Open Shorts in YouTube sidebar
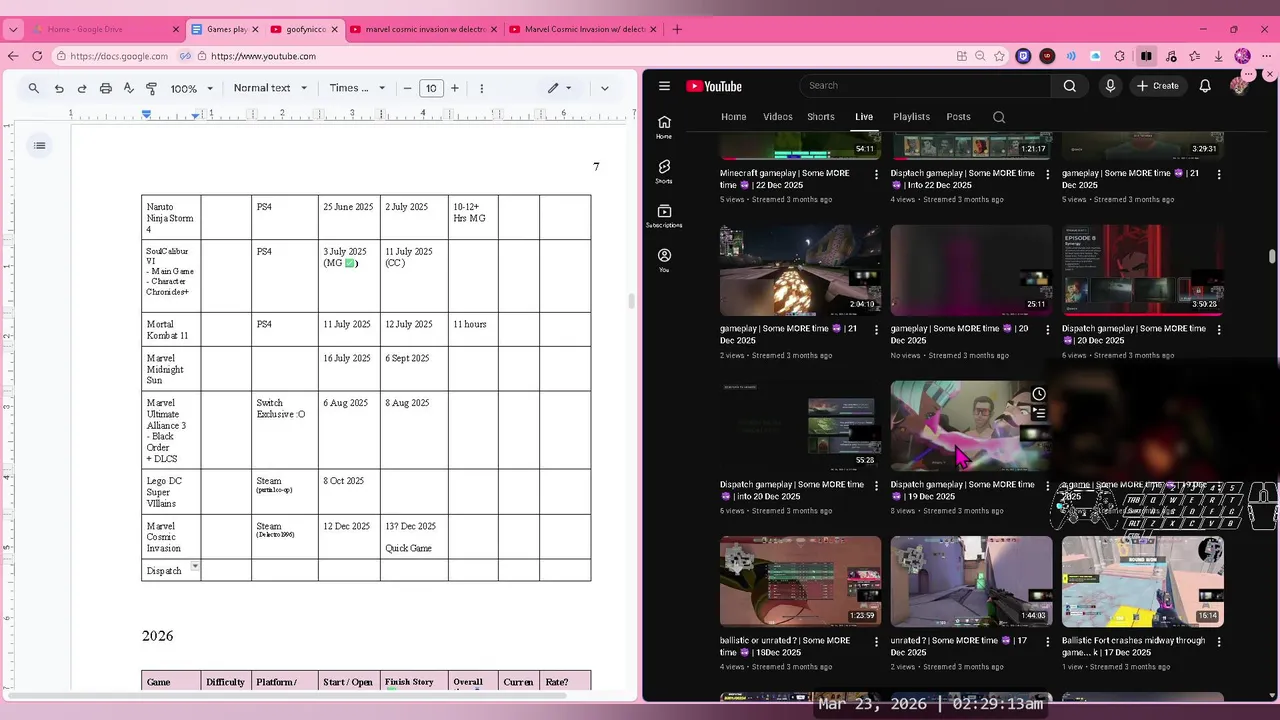The width and height of the screenshot is (1280, 720). [x=664, y=171]
